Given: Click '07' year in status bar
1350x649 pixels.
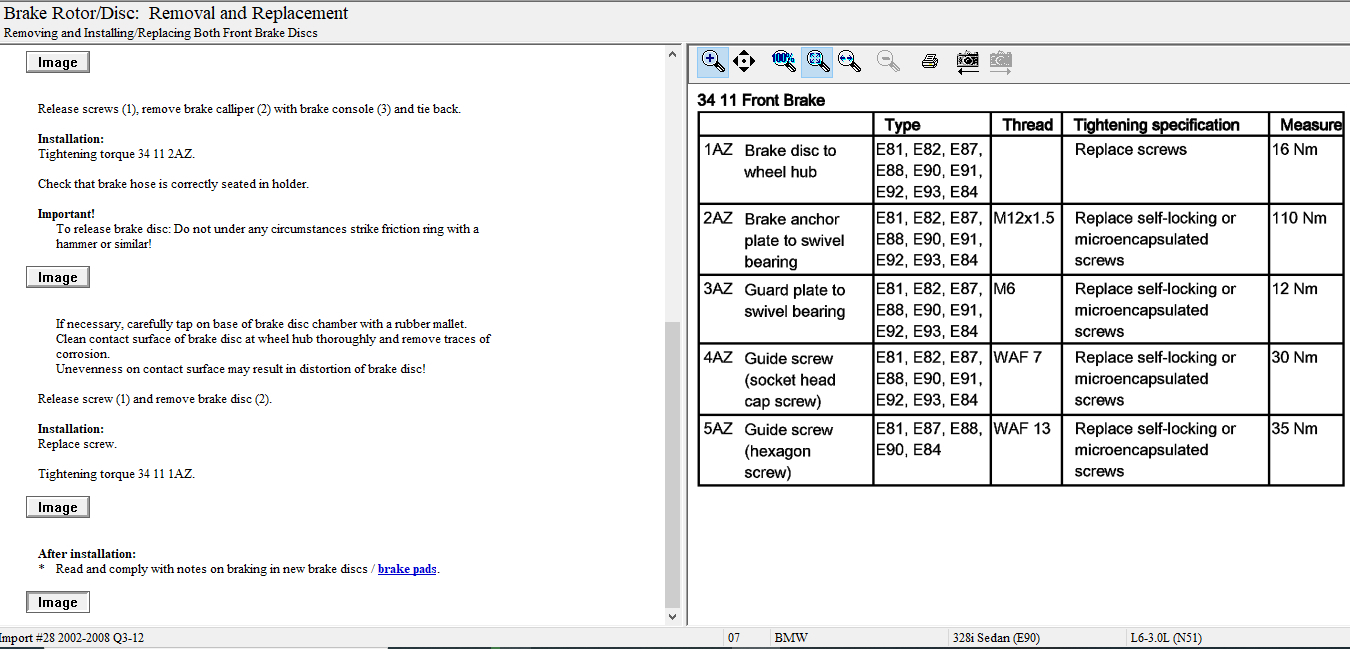Looking at the screenshot, I should pos(734,638).
